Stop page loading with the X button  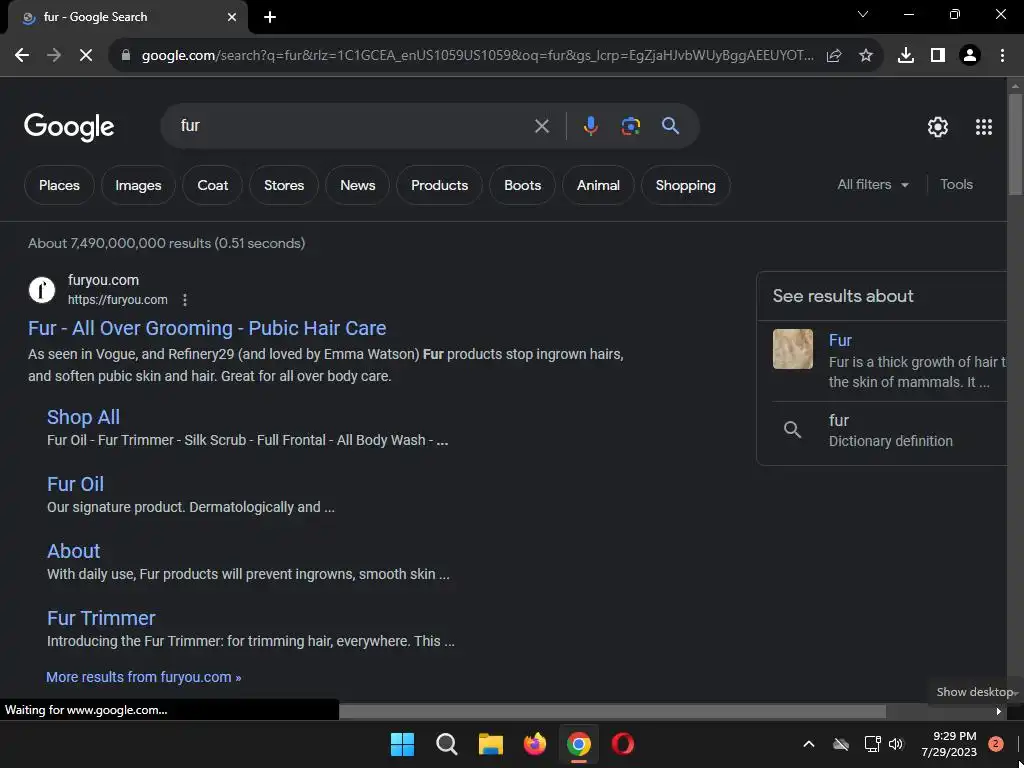pyautogui.click(x=86, y=56)
